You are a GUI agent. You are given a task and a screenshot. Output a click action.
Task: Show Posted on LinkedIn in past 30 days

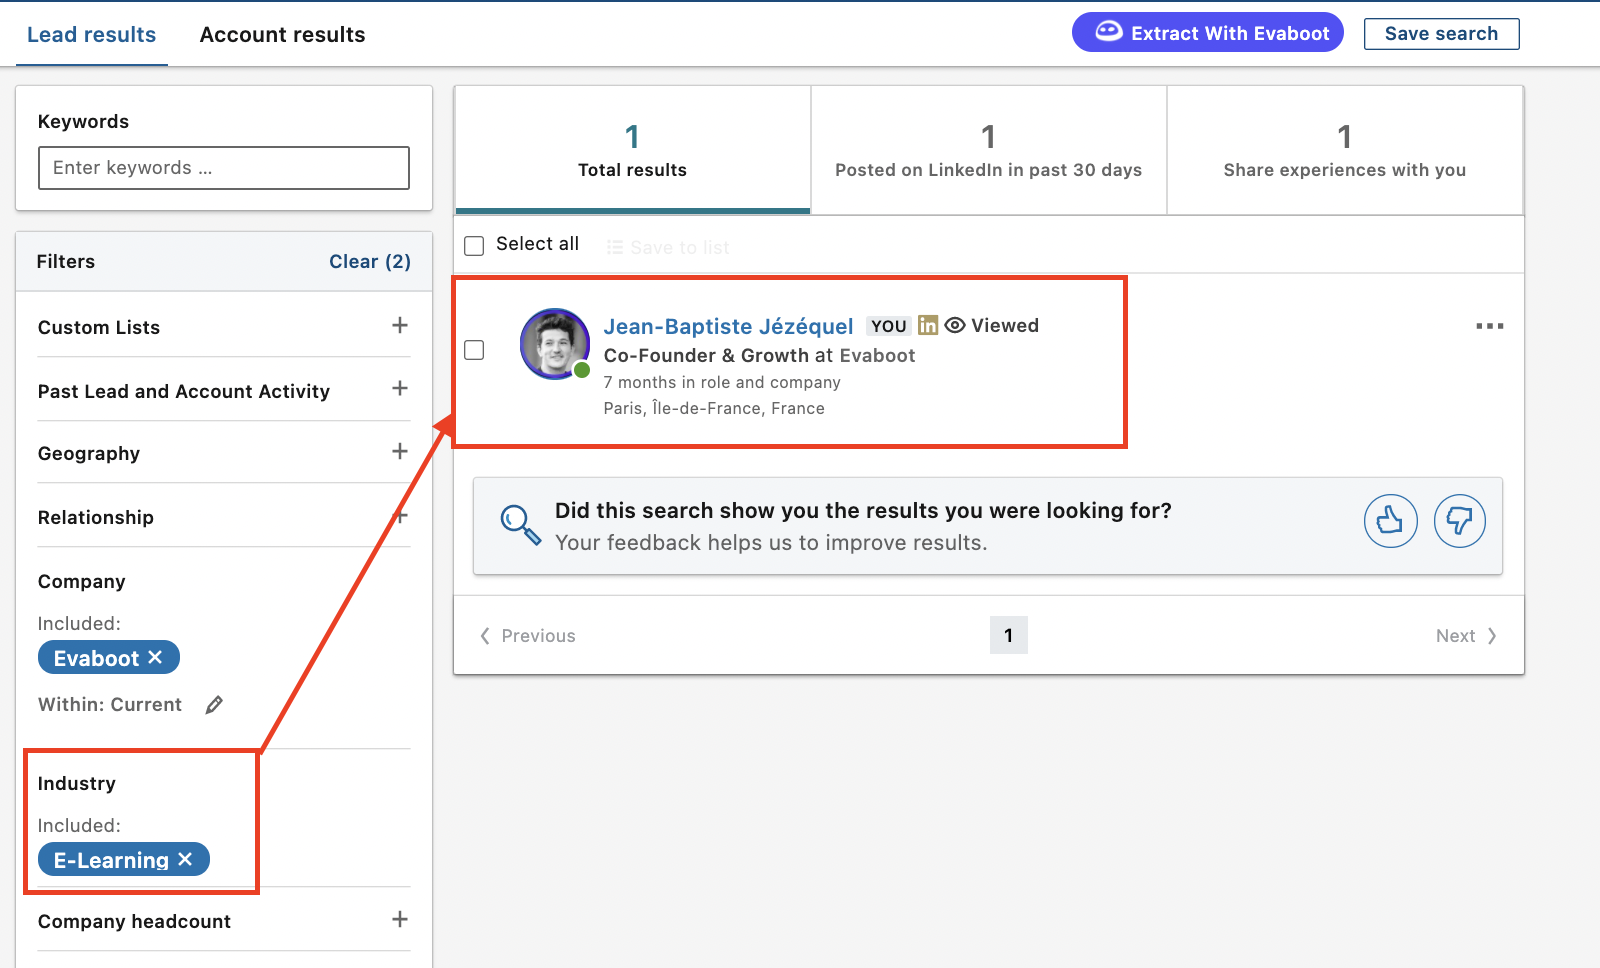[988, 150]
